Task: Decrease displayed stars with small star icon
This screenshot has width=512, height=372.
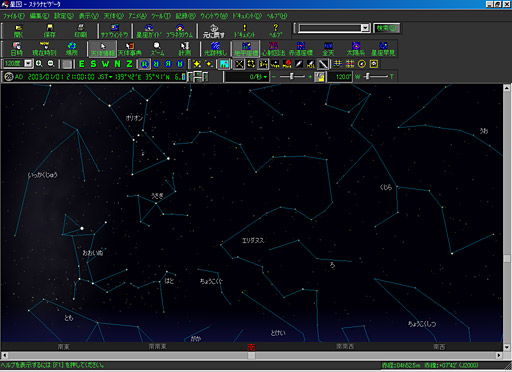Action: (x=209, y=64)
